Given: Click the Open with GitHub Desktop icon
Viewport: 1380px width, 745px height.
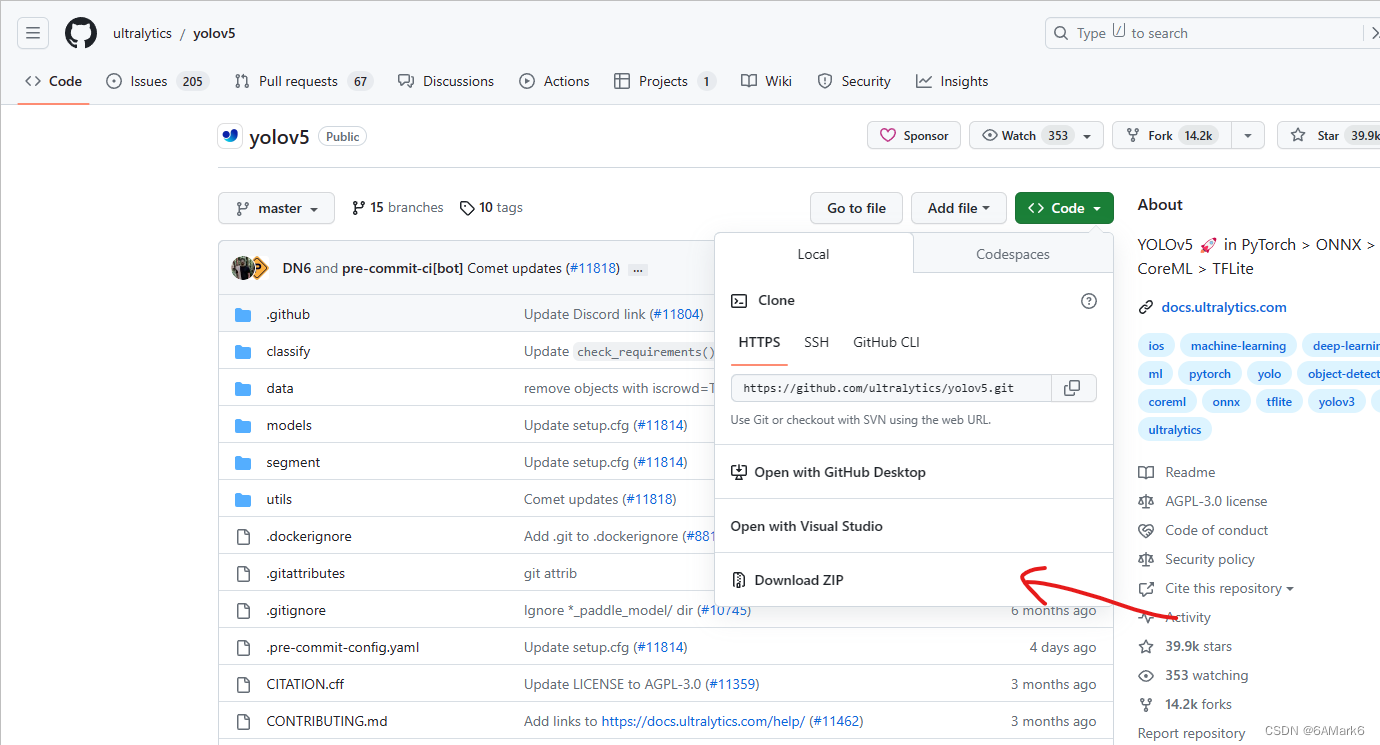Looking at the screenshot, I should tap(739, 472).
